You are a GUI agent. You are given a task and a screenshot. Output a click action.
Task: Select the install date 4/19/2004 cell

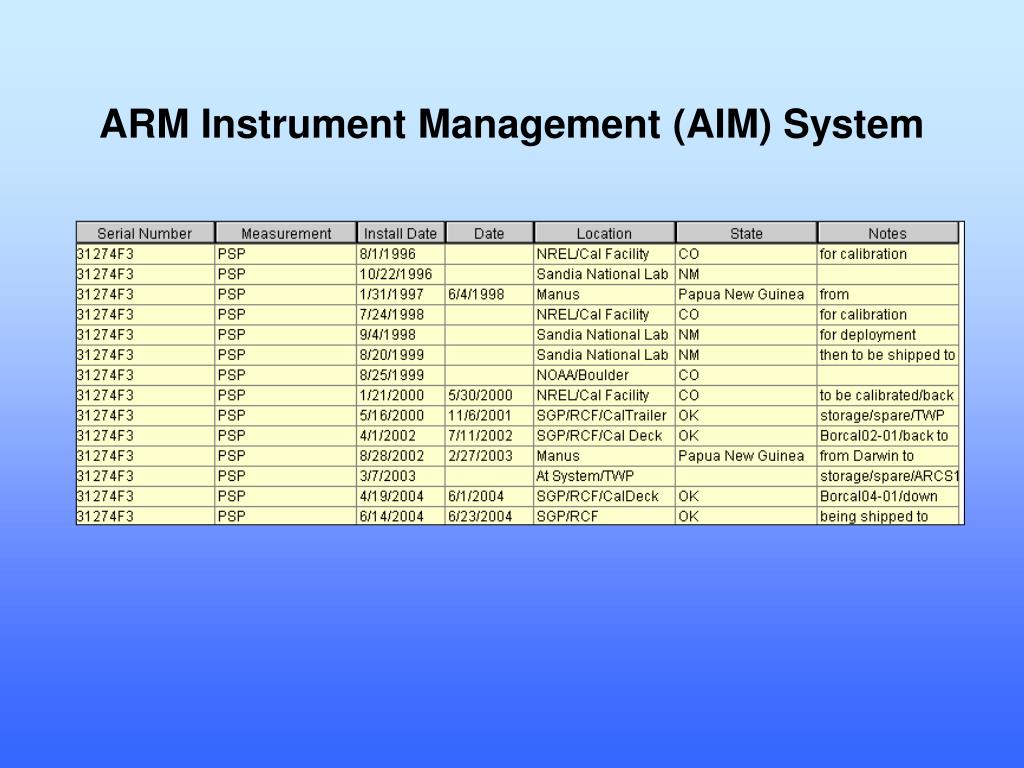point(401,496)
